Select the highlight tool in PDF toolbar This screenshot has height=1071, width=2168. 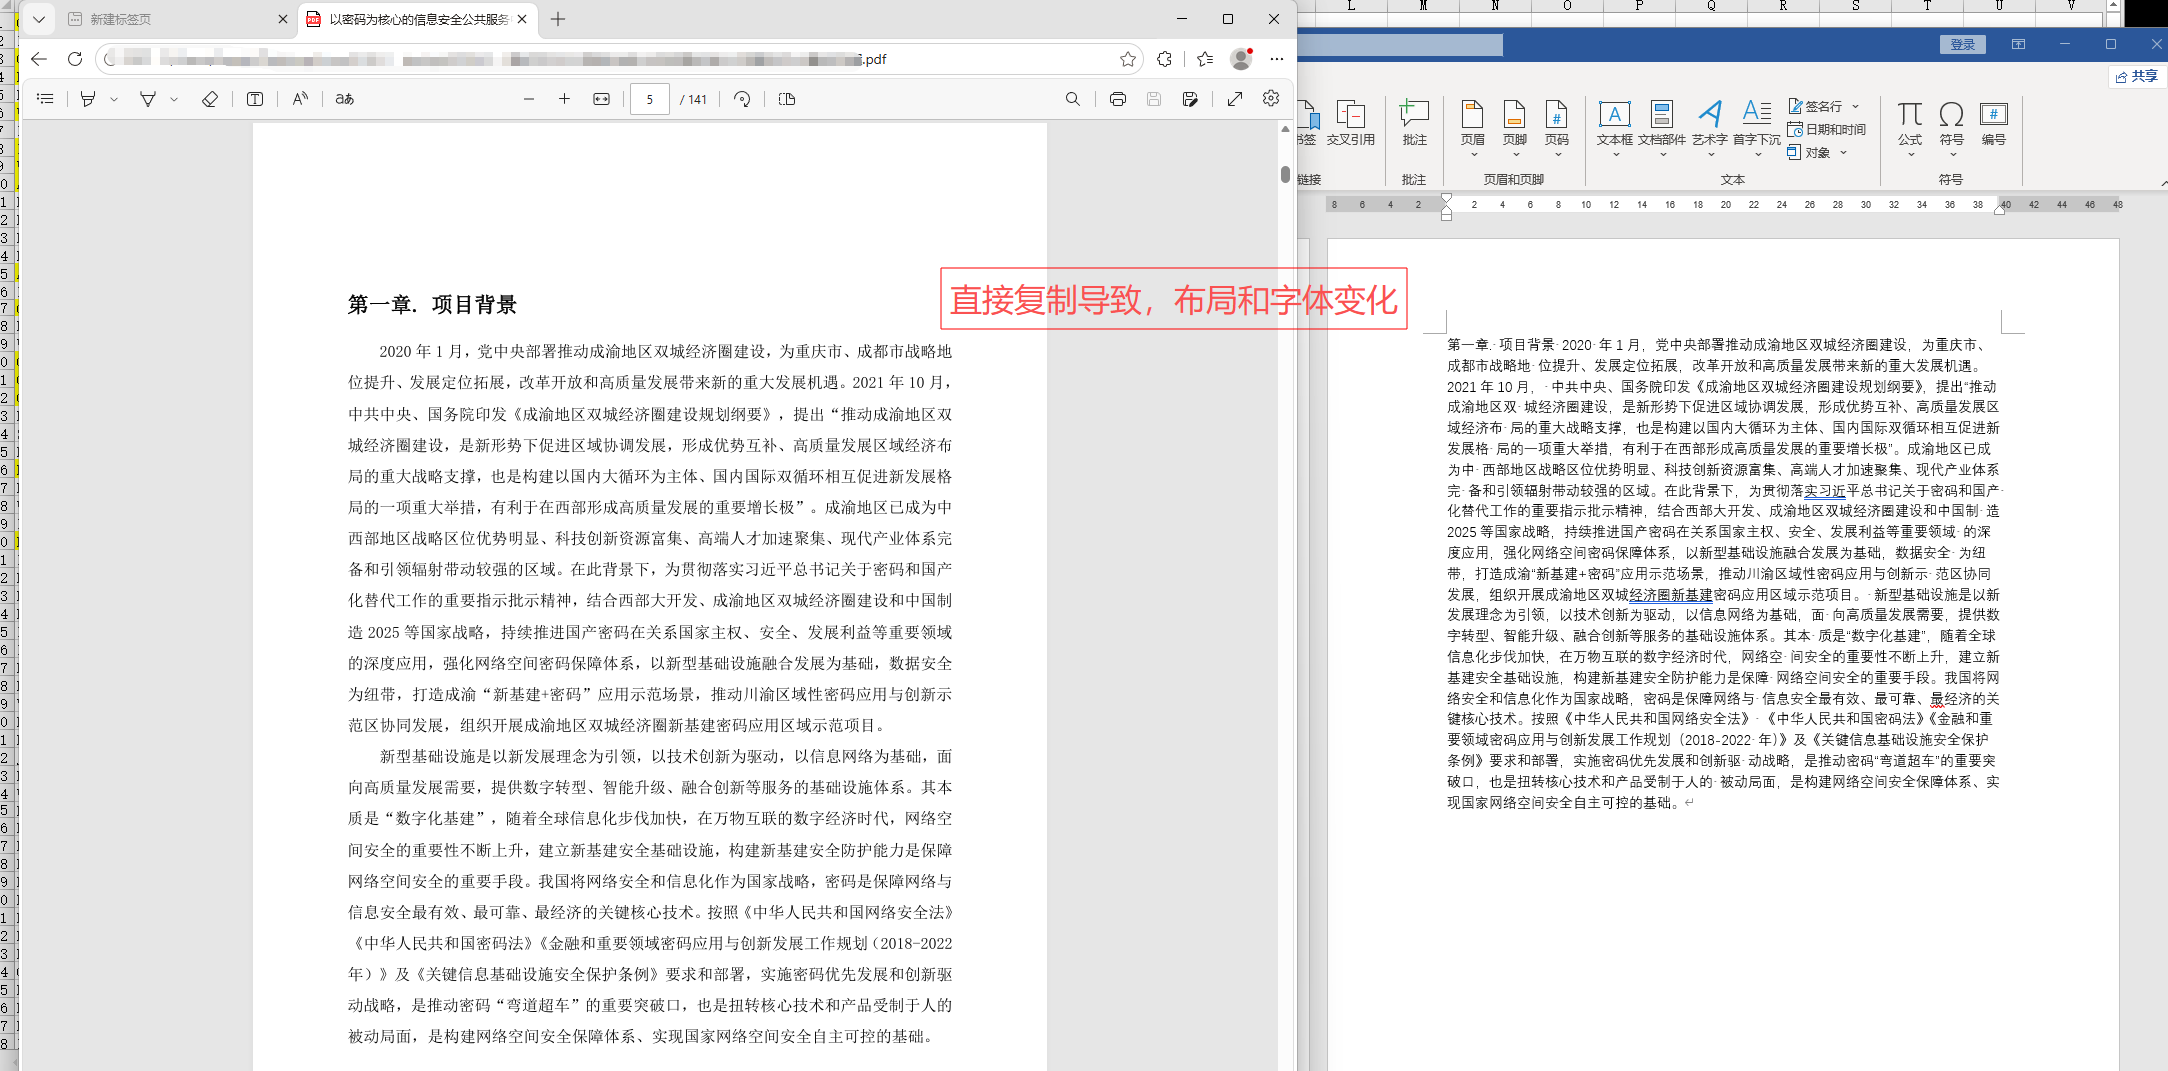click(88, 99)
